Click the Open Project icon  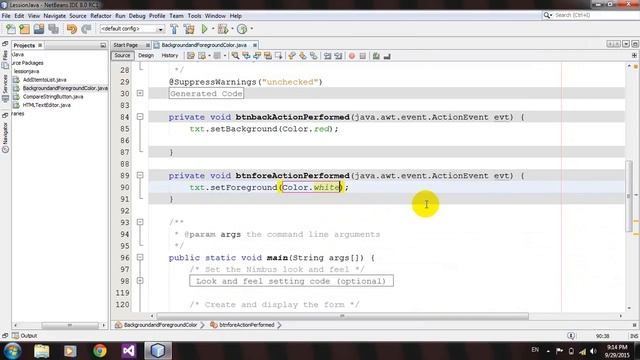pyautogui.click(x=39, y=29)
